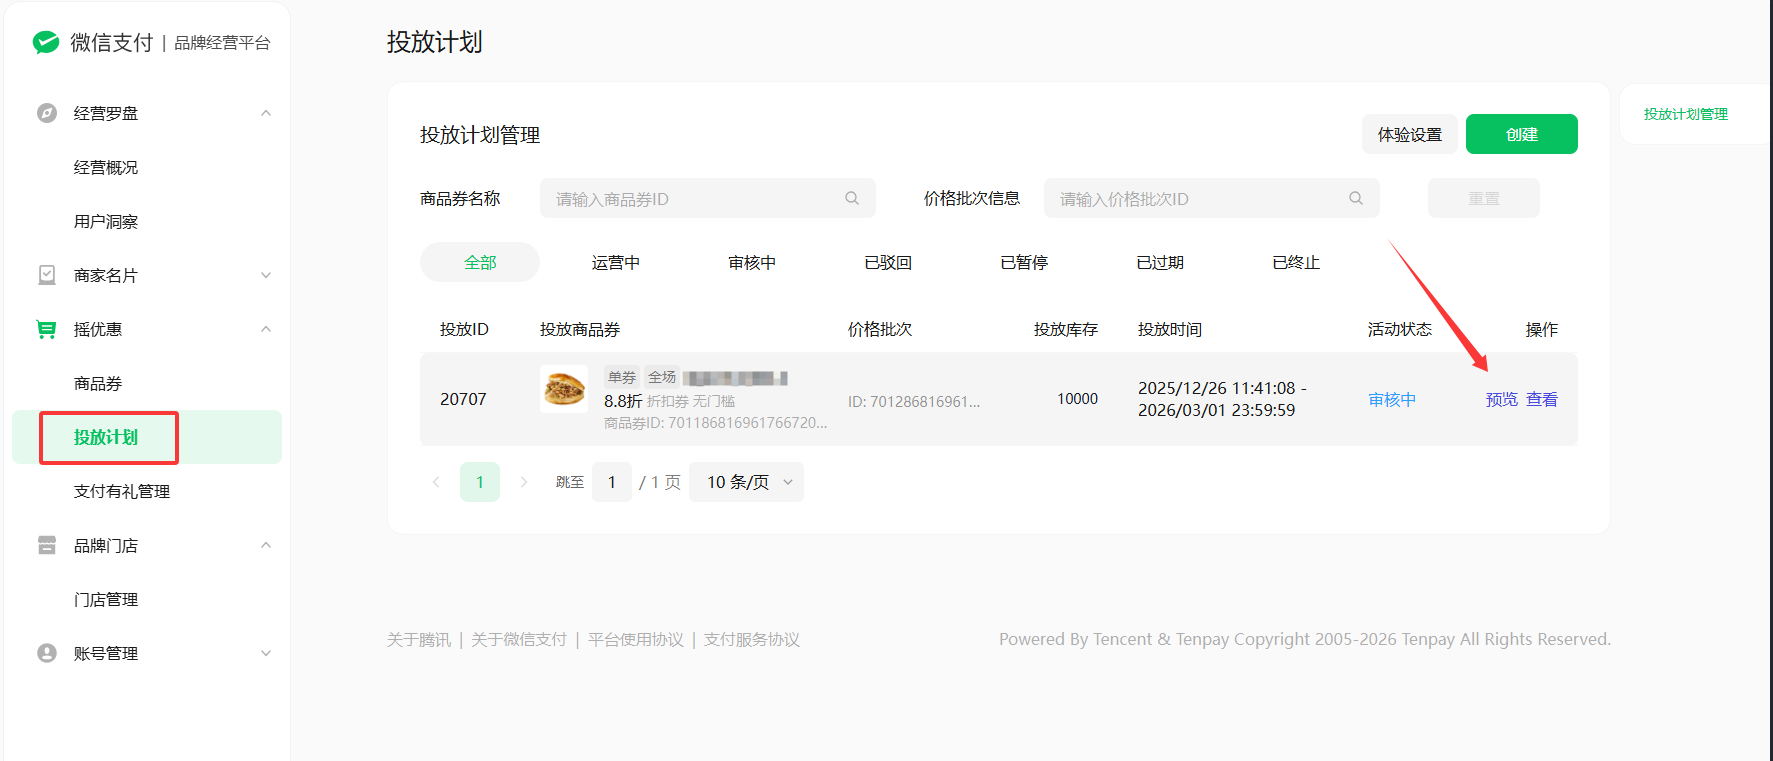Open the 10 条/页 page size dropdown
This screenshot has width=1773, height=761.
747,482
